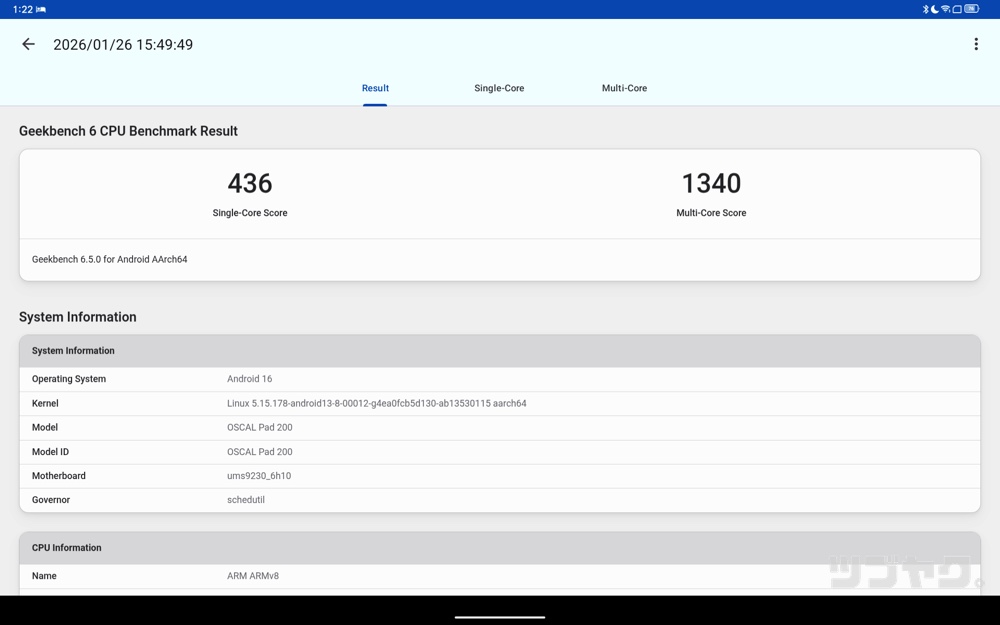The height and width of the screenshot is (625, 1000).
Task: Select the Kernel row showing Linux 5.15.178
Action: click(500, 403)
